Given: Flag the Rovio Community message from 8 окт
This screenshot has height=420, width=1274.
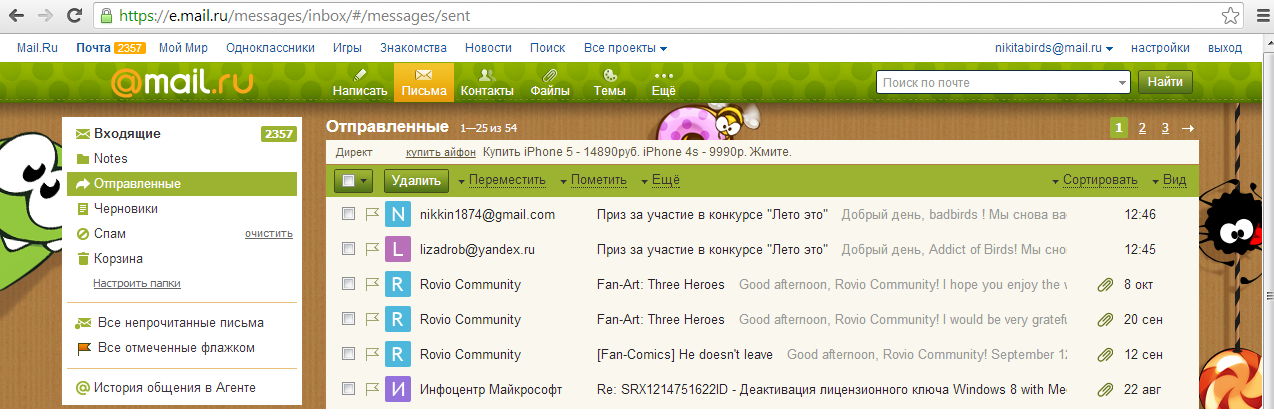Looking at the screenshot, I should (371, 284).
